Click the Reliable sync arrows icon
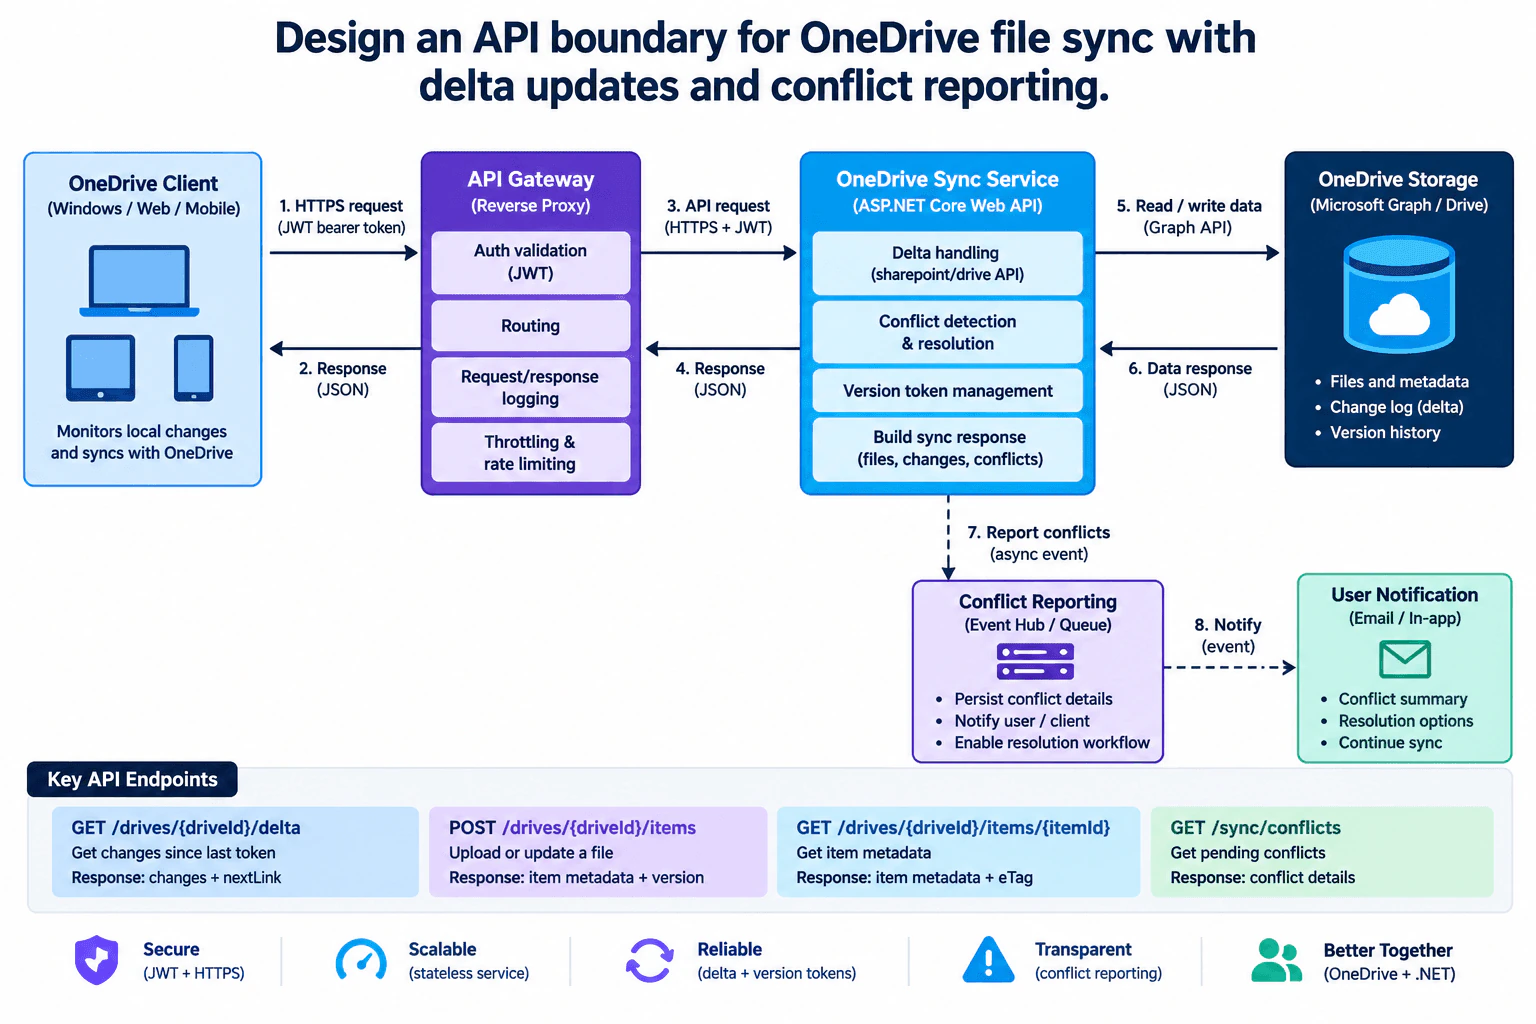 coord(649,960)
